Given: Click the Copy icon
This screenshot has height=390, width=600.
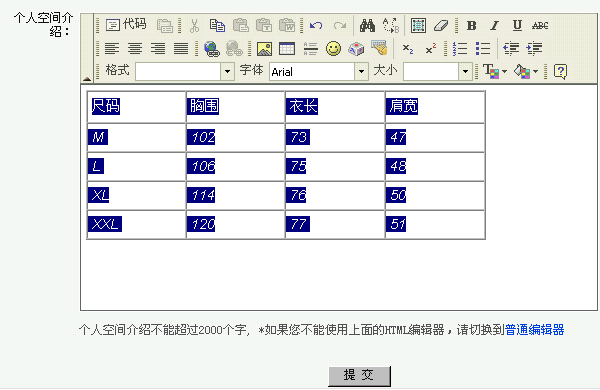Looking at the screenshot, I should pos(217,26).
